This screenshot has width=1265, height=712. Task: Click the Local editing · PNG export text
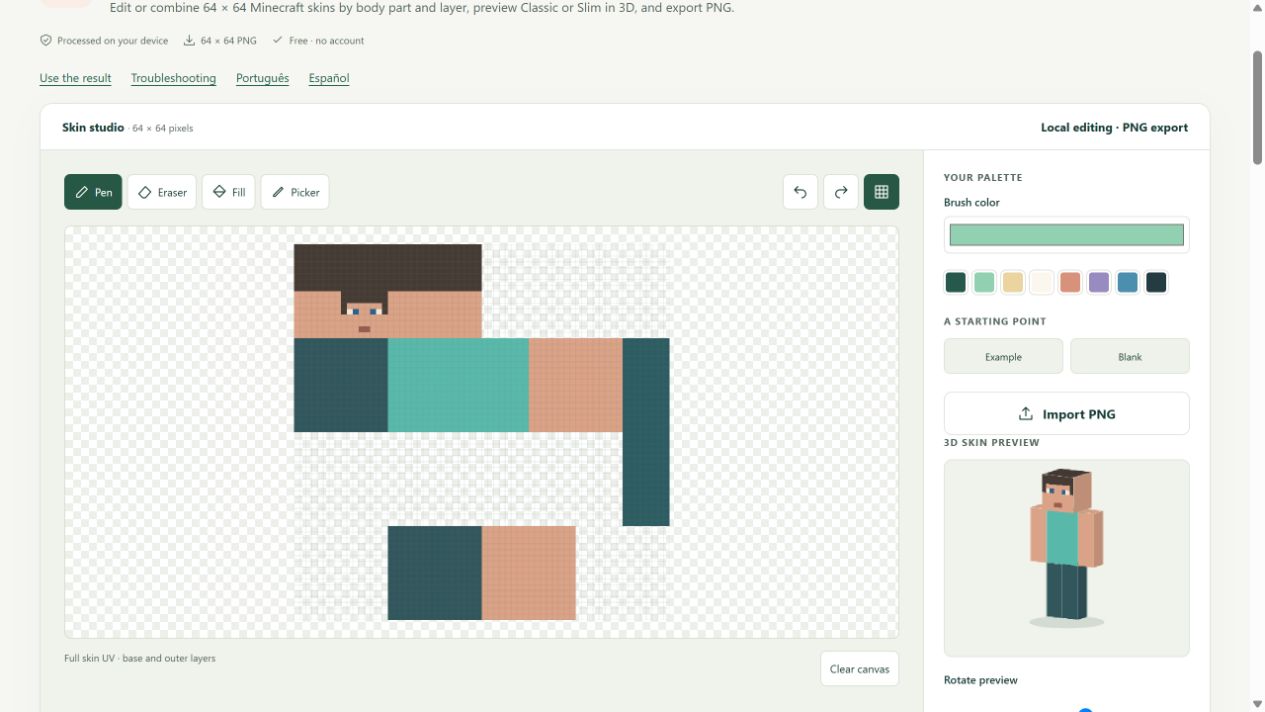[1114, 128]
